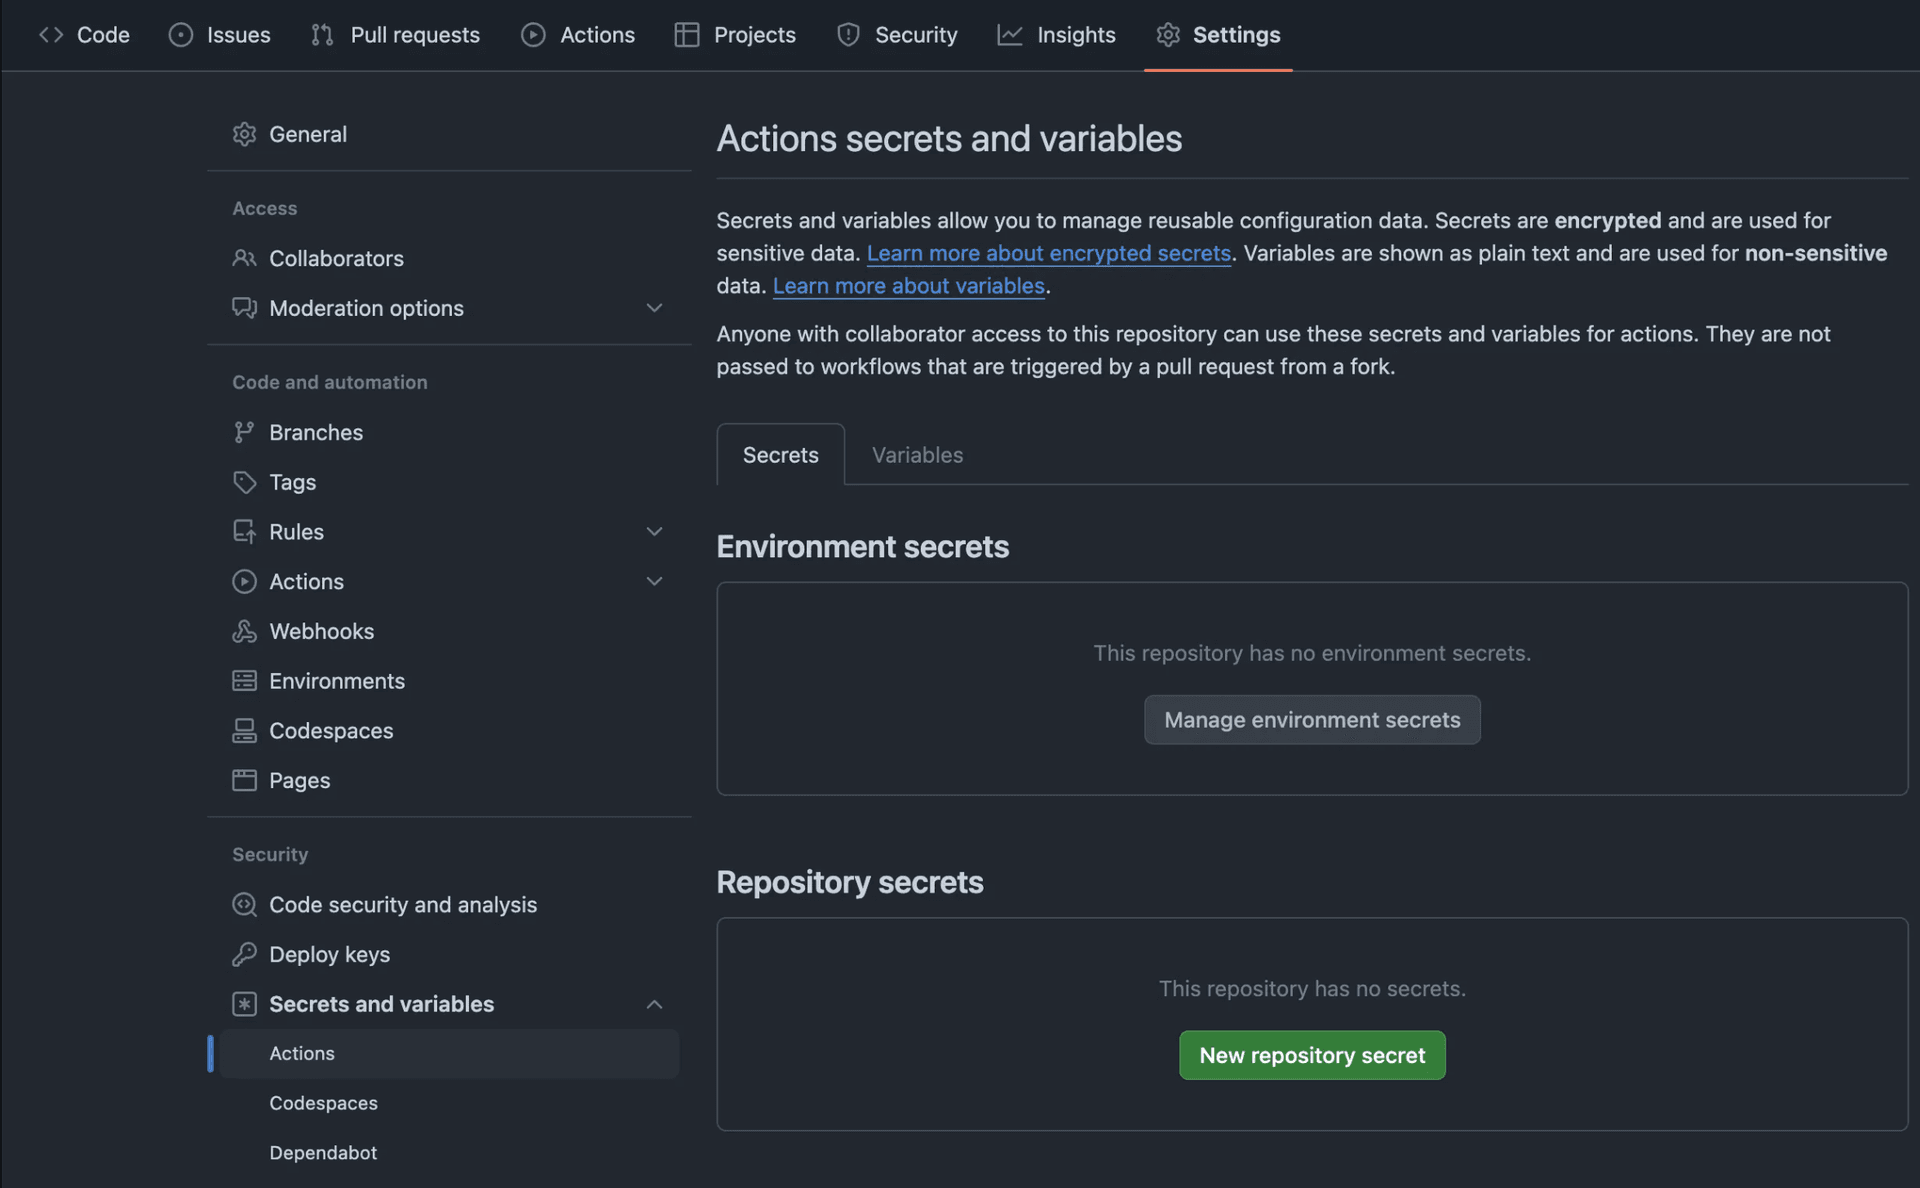
Task: Expand the Moderation options chevron
Action: pos(654,308)
